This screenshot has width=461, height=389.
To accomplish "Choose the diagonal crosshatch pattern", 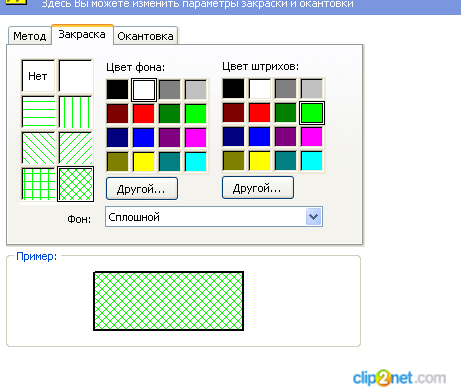I will (x=76, y=184).
